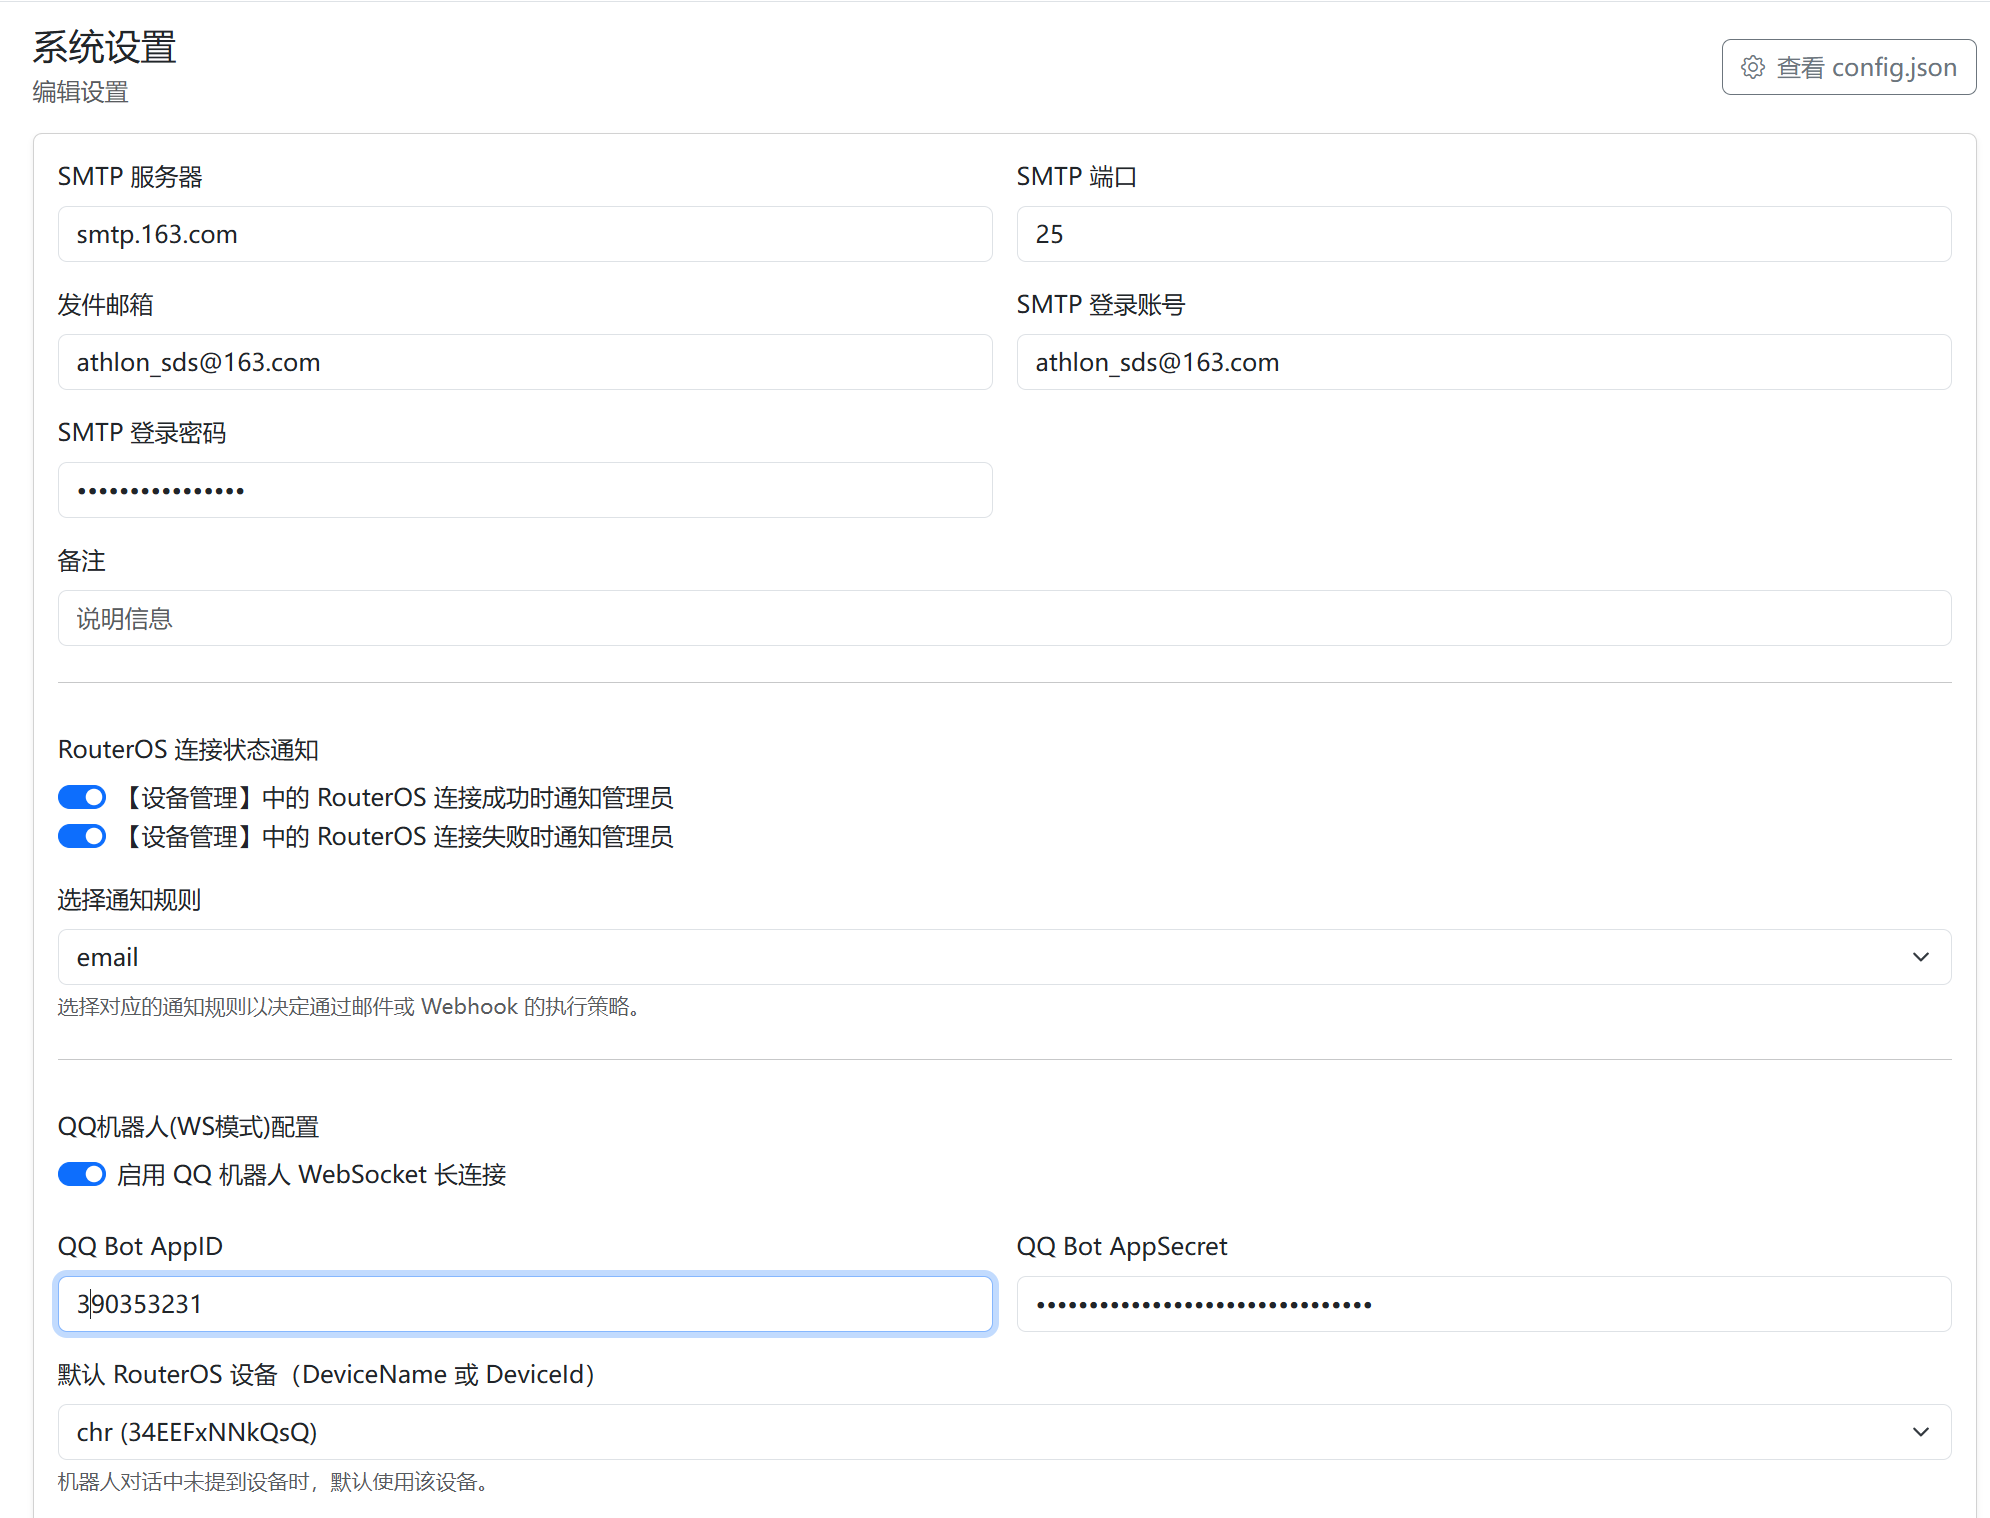Click the SMTP 登录账号 input field
Image resolution: width=1990 pixels, height=1518 pixels.
[x=1483, y=362]
